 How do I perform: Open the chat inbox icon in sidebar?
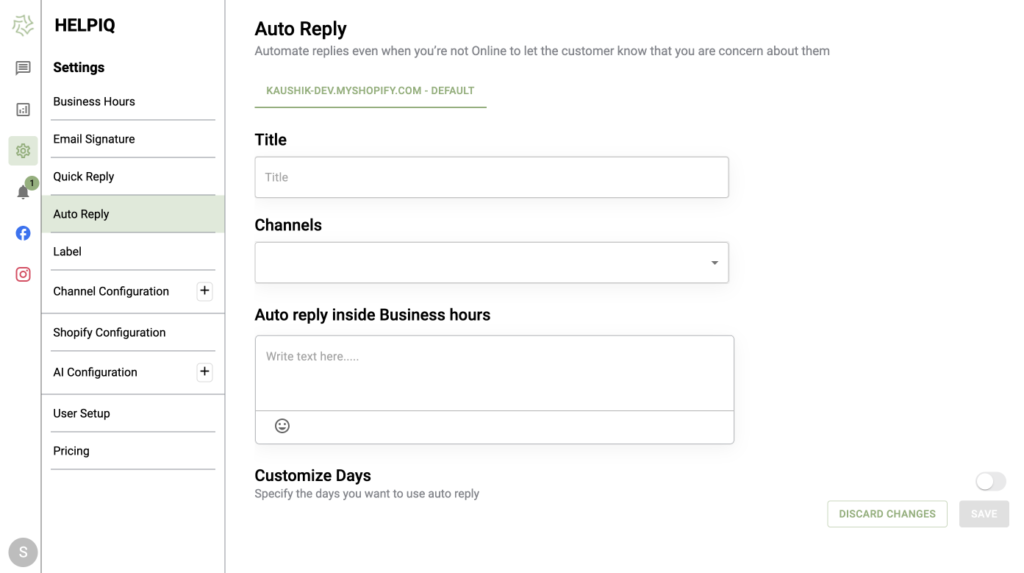point(23,68)
